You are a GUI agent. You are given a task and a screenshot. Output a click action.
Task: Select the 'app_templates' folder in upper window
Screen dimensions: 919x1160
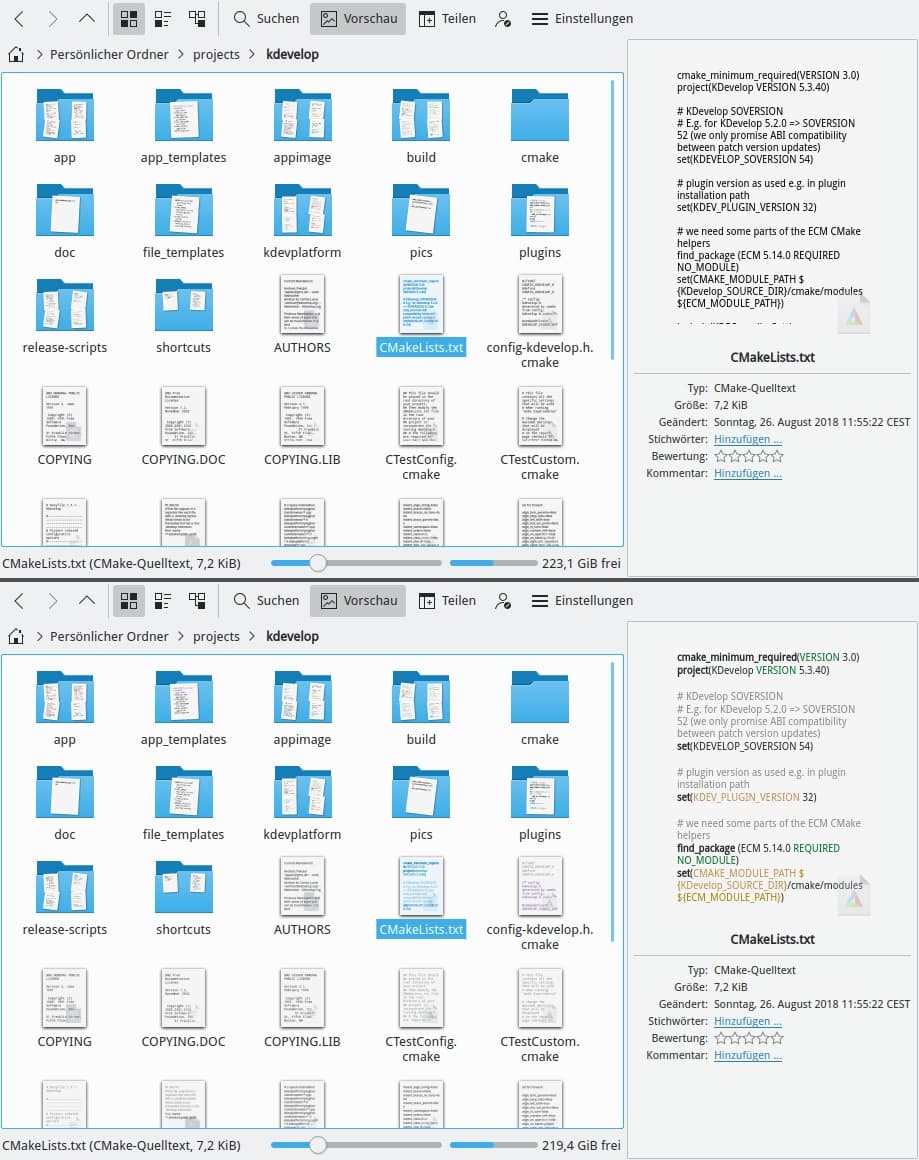184,126
